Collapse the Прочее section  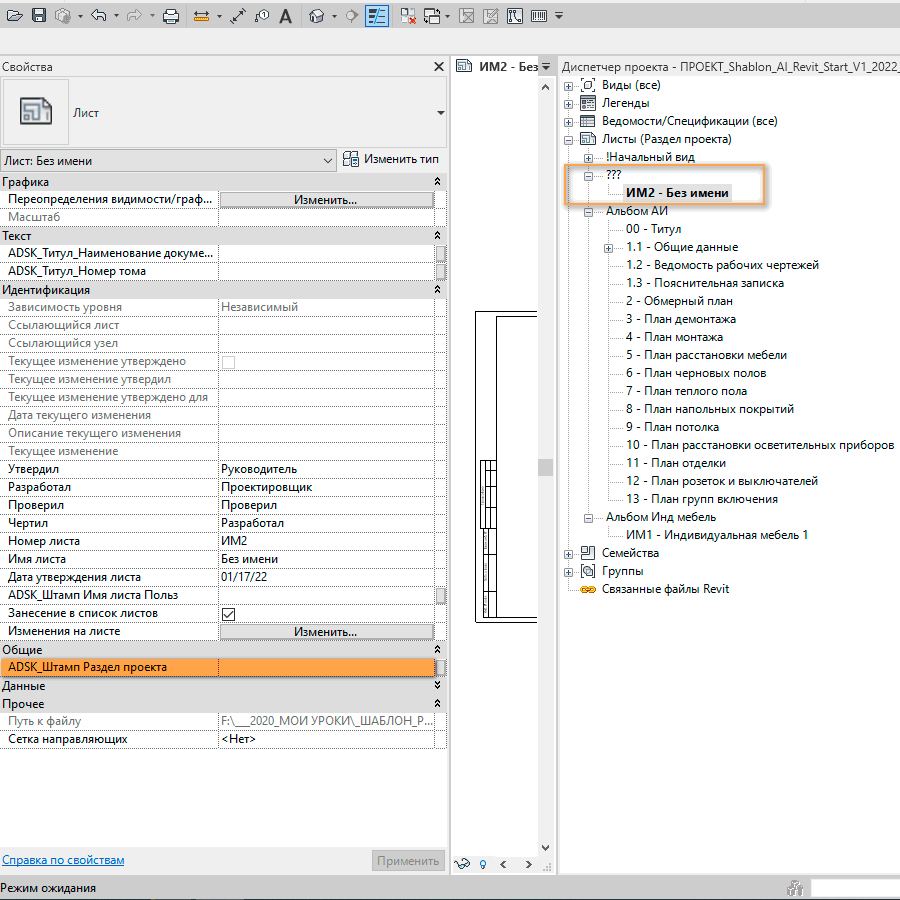pyautogui.click(x=437, y=703)
